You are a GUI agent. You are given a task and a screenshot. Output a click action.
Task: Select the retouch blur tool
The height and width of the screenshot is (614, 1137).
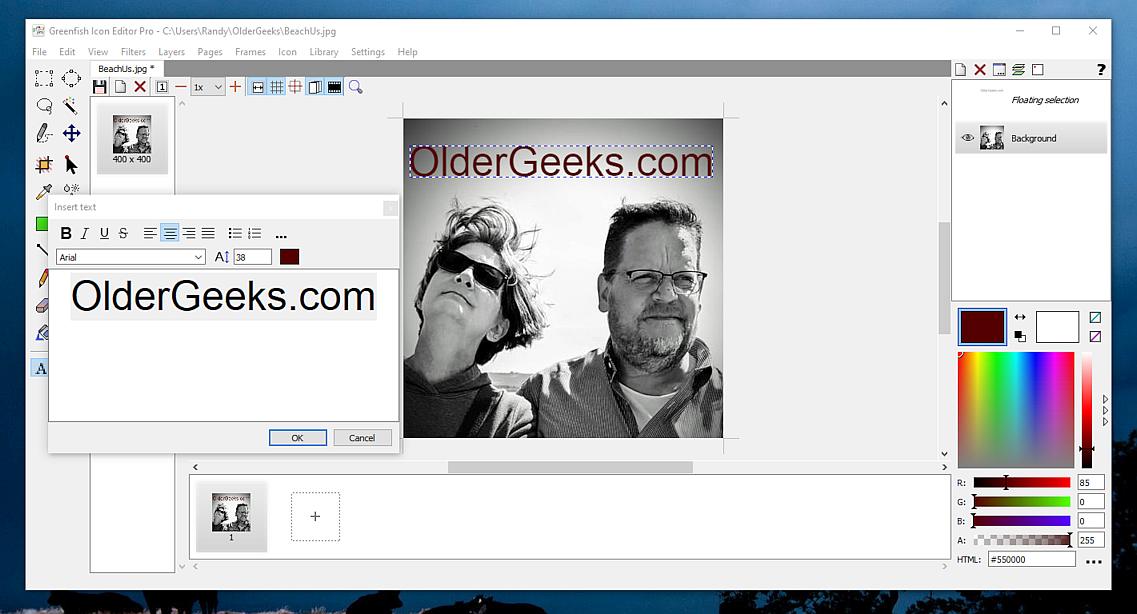pos(71,188)
